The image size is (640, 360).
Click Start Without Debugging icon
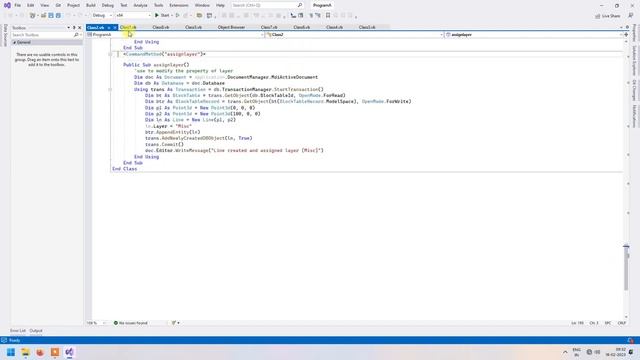178,16
